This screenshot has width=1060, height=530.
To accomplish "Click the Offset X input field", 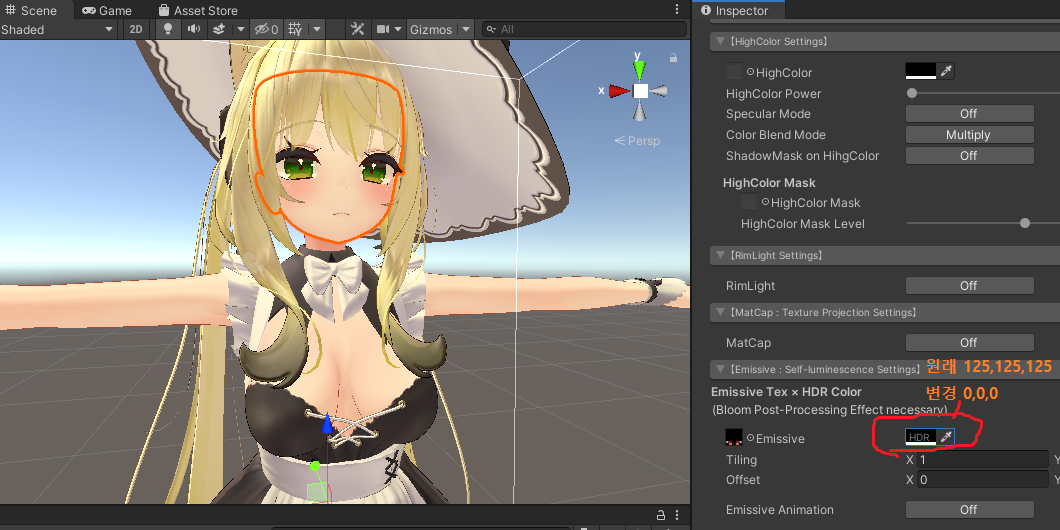I will point(982,479).
